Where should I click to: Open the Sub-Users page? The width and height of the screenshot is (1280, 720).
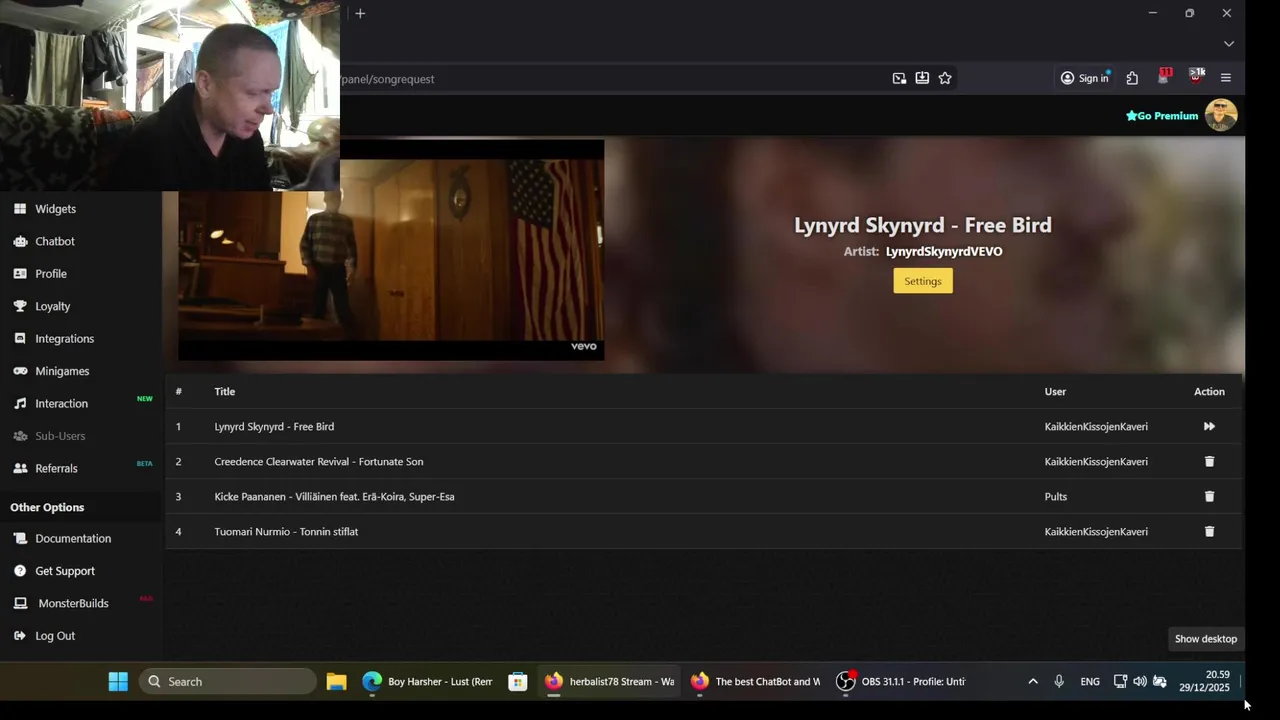(60, 436)
